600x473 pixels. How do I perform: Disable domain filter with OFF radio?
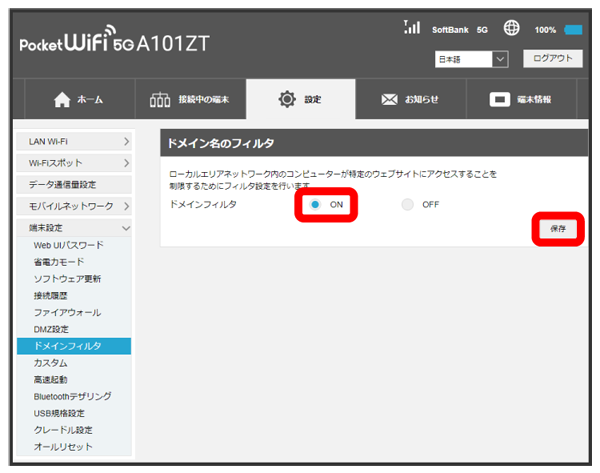coord(406,204)
